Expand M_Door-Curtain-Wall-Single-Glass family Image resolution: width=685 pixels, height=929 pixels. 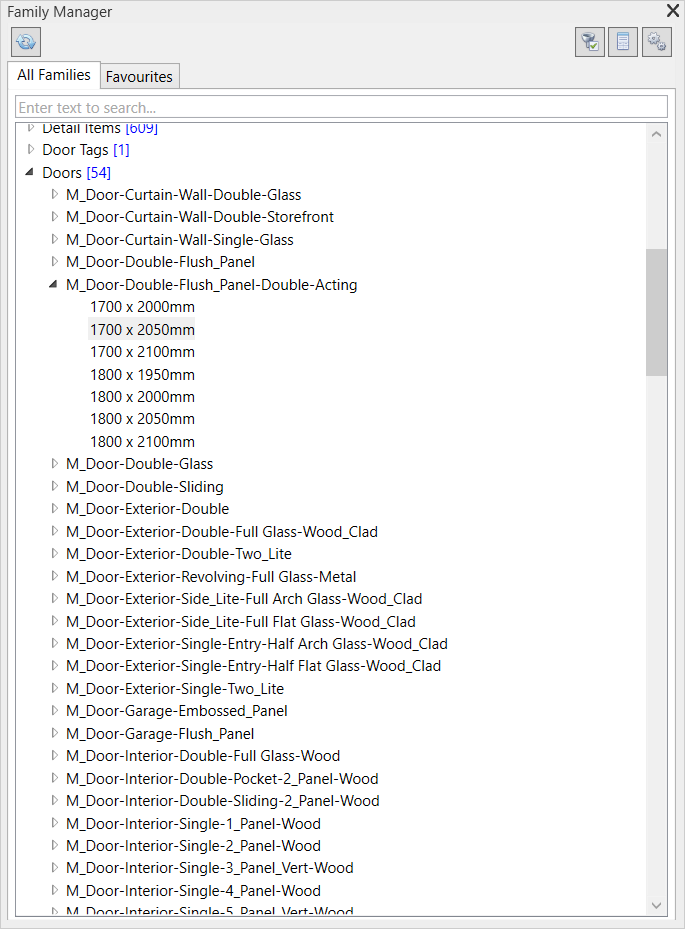pos(55,239)
